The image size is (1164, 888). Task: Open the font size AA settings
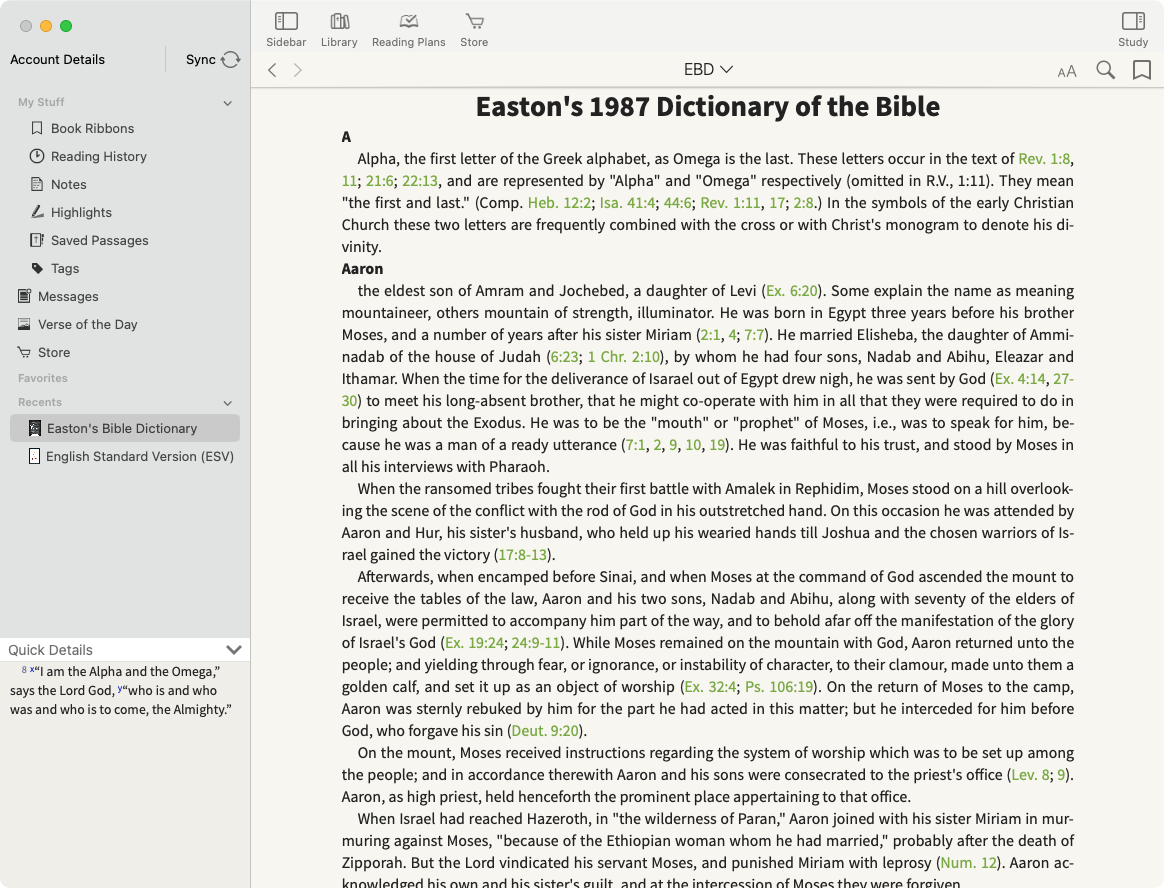(1067, 71)
